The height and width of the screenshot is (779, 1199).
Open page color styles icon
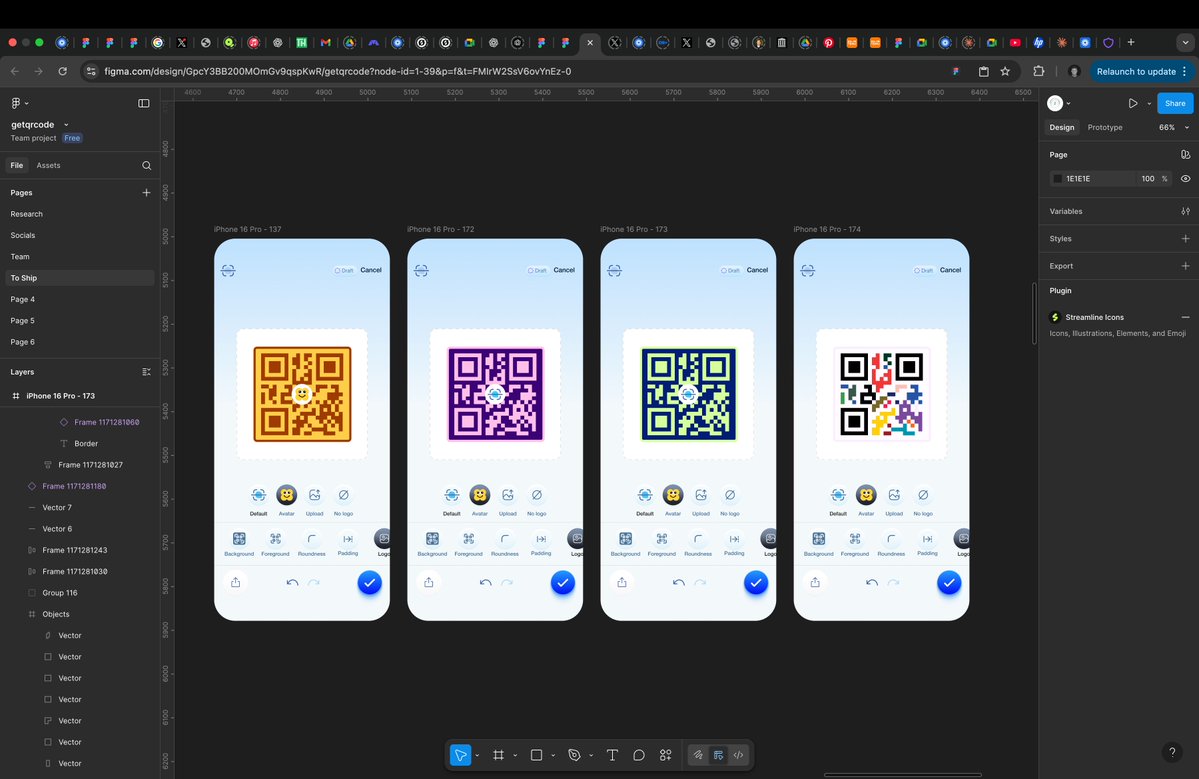[x=1185, y=154]
